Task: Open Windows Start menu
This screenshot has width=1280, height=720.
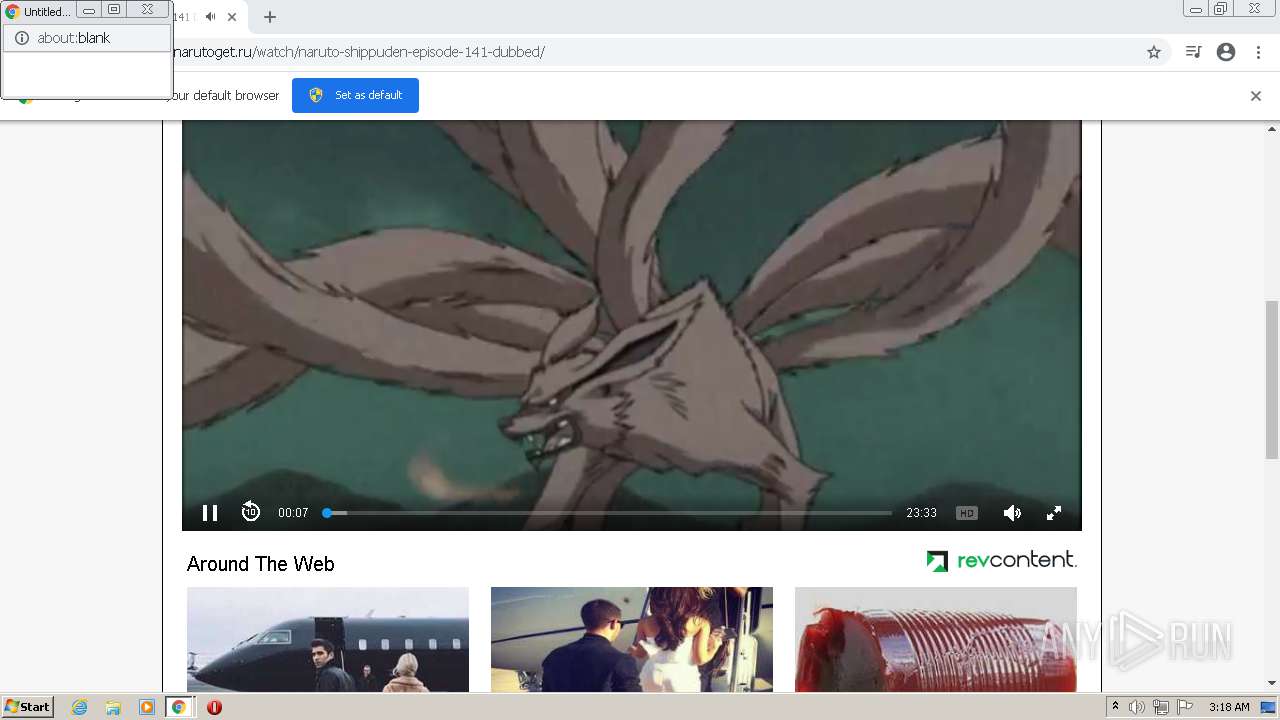Action: 28,707
